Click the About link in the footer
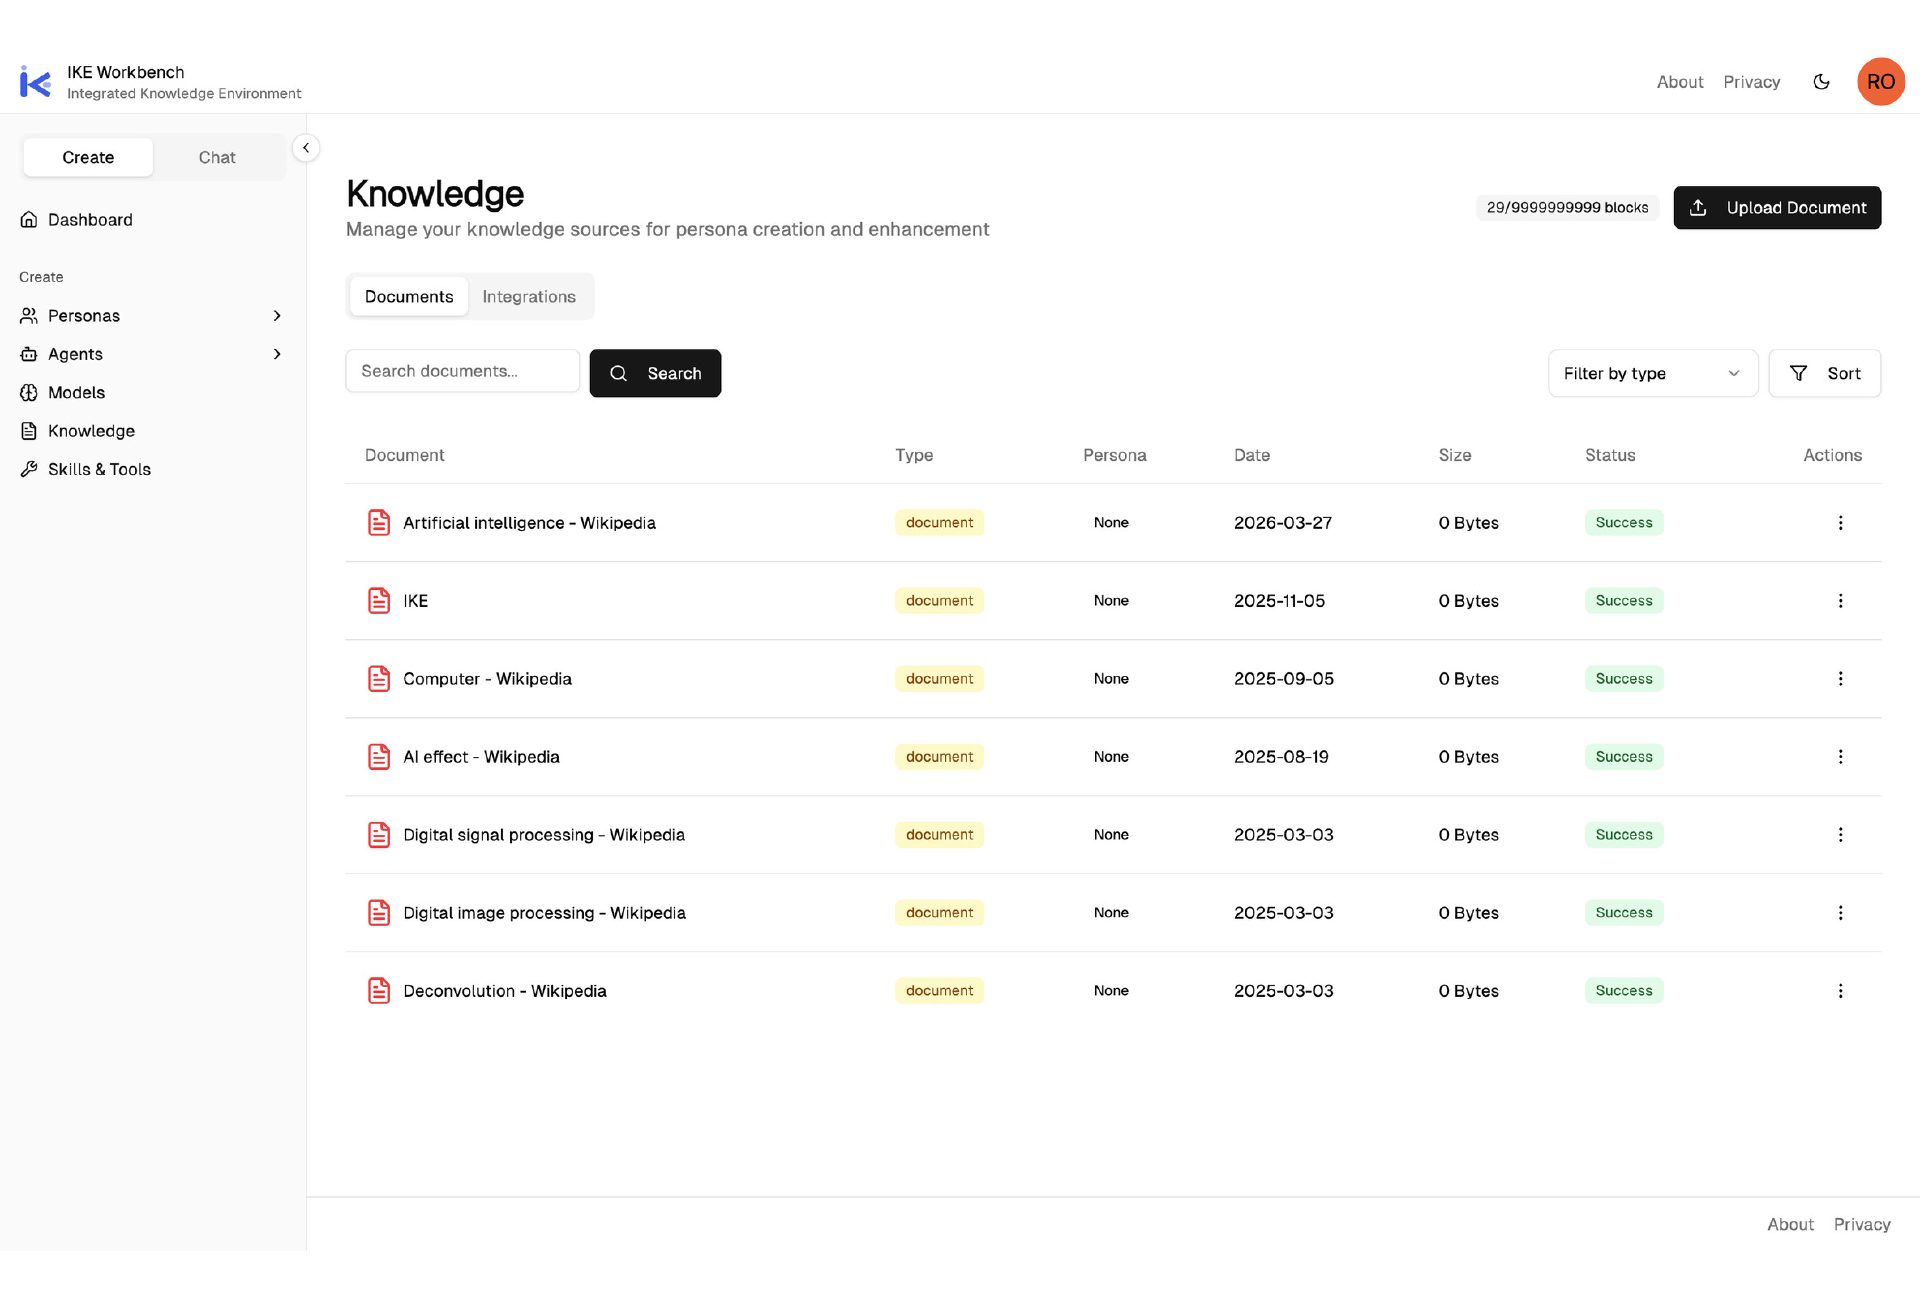 click(x=1790, y=1225)
